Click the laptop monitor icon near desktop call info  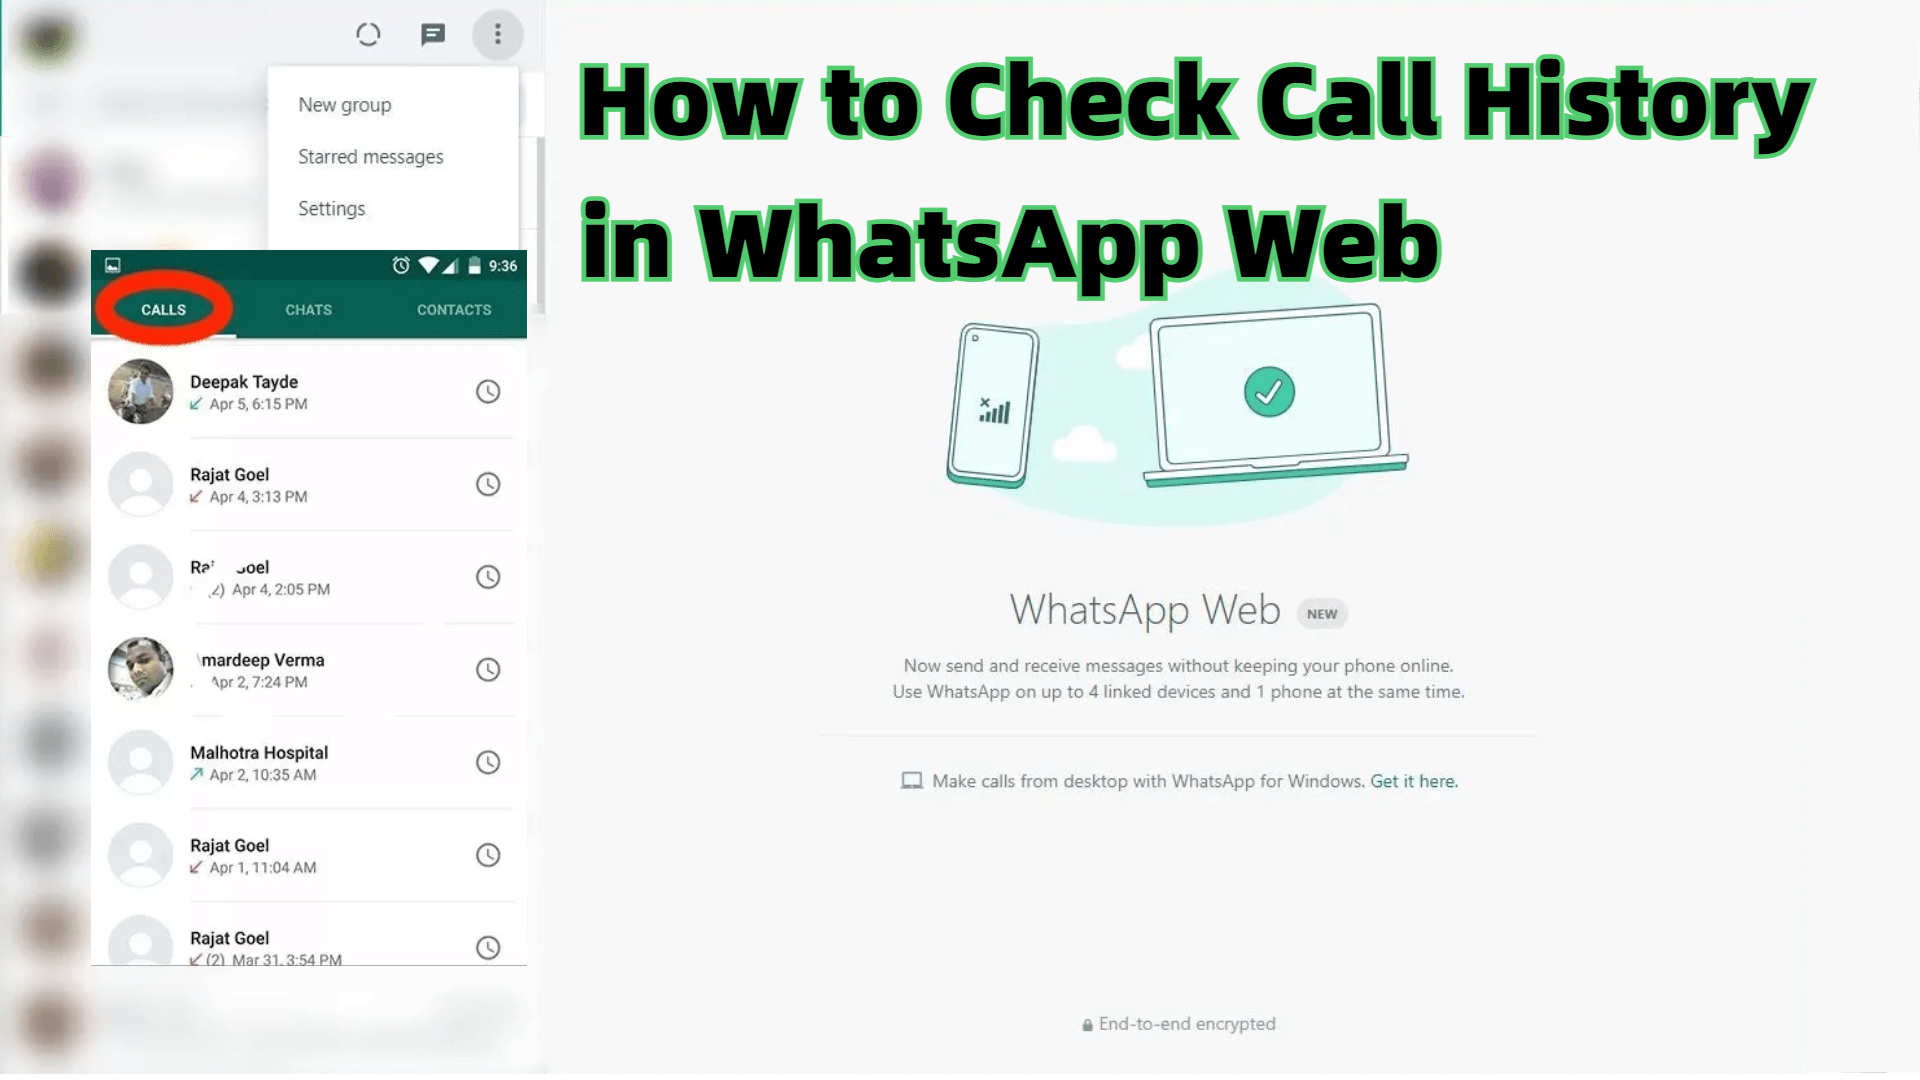click(913, 779)
